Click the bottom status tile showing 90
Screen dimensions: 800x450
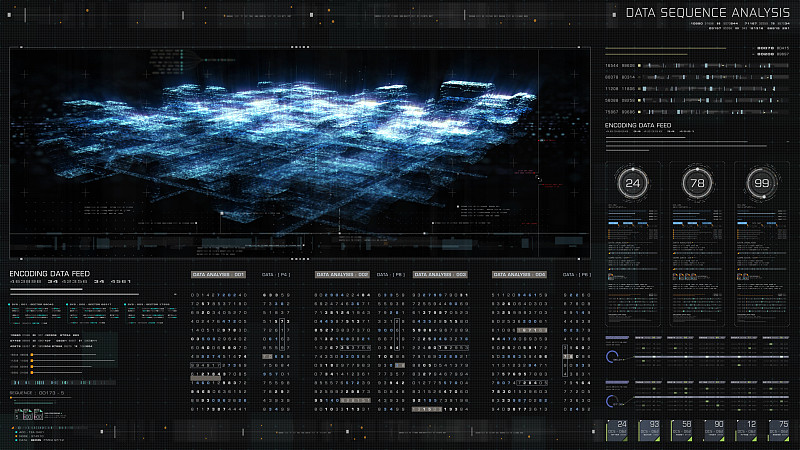click(x=714, y=431)
